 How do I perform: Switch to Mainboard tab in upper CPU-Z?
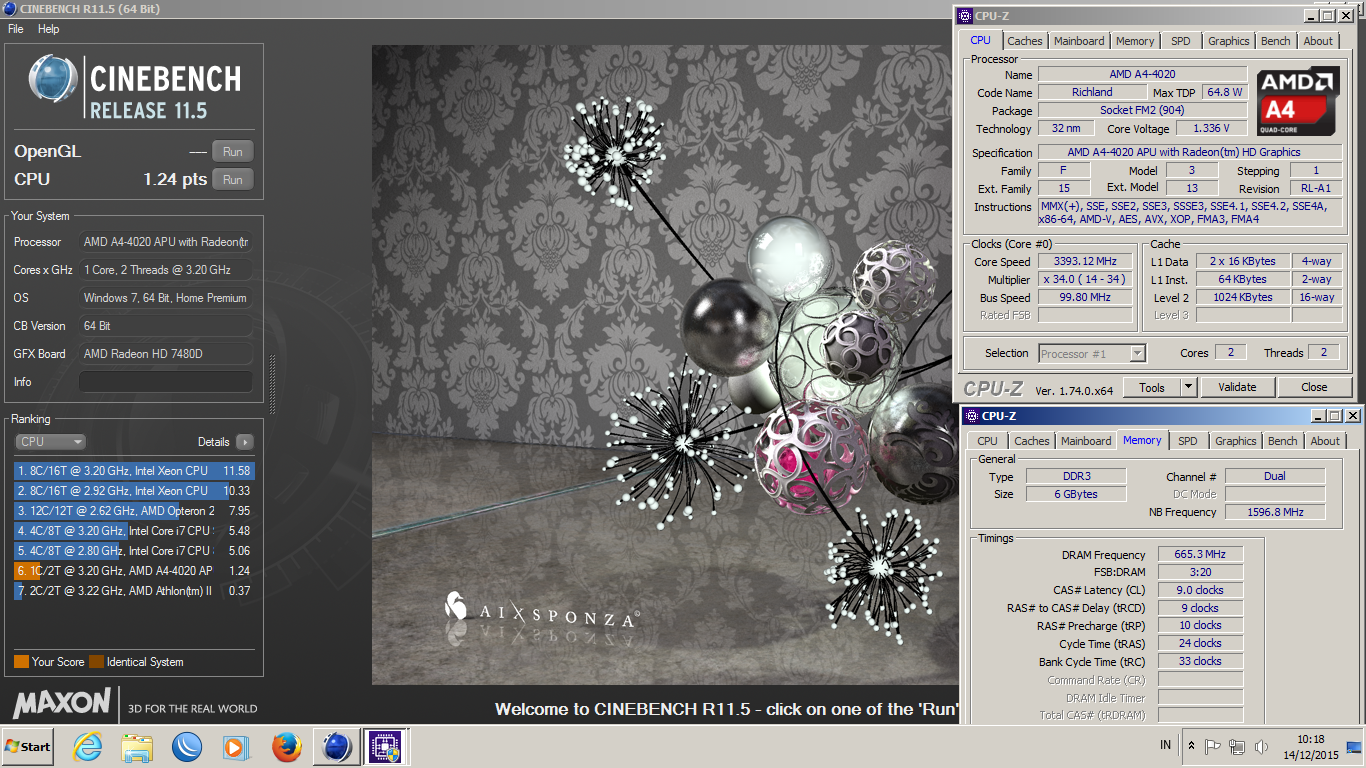tap(1079, 41)
